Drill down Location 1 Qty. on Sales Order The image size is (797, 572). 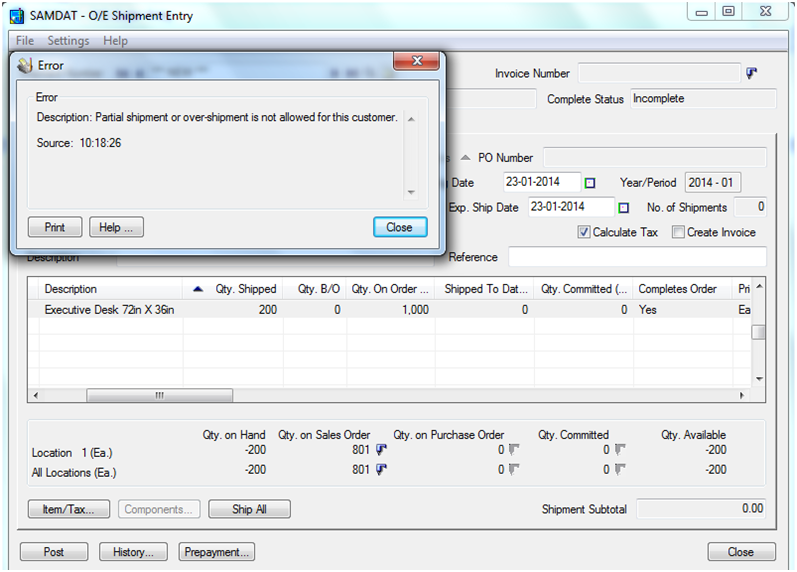coord(381,449)
